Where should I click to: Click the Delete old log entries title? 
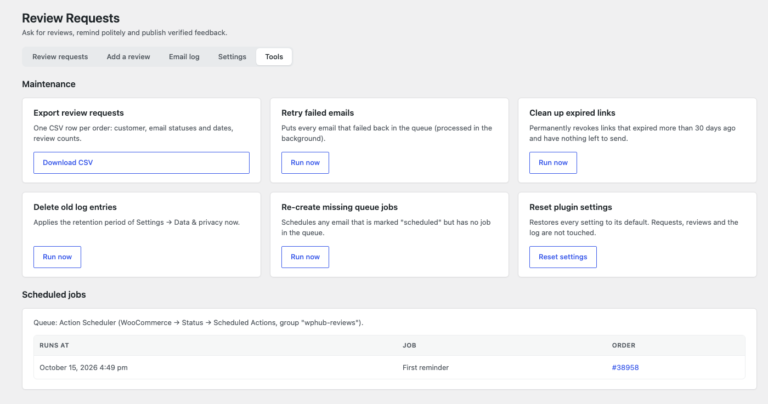click(x=75, y=207)
